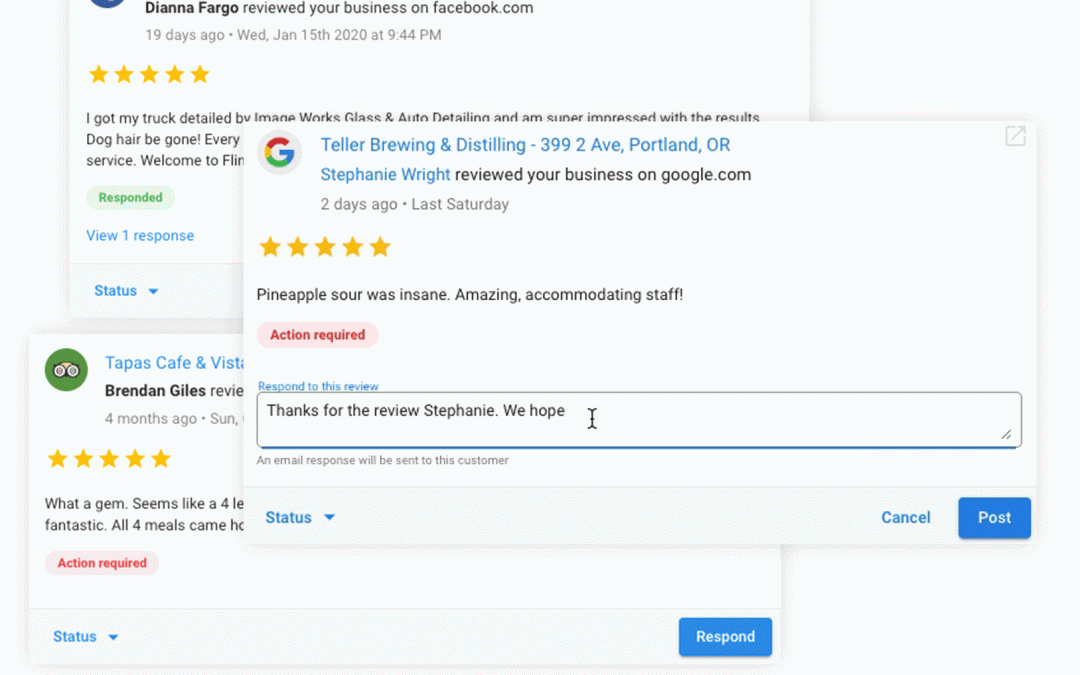
Task: Cancel the review response
Action: pyautogui.click(x=905, y=517)
